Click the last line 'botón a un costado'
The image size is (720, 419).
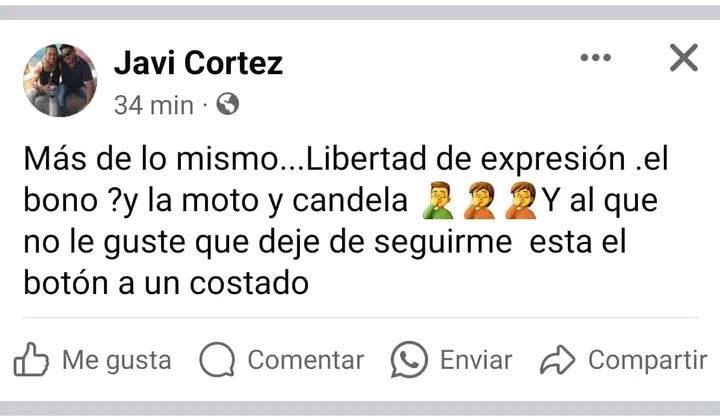[x=166, y=283]
